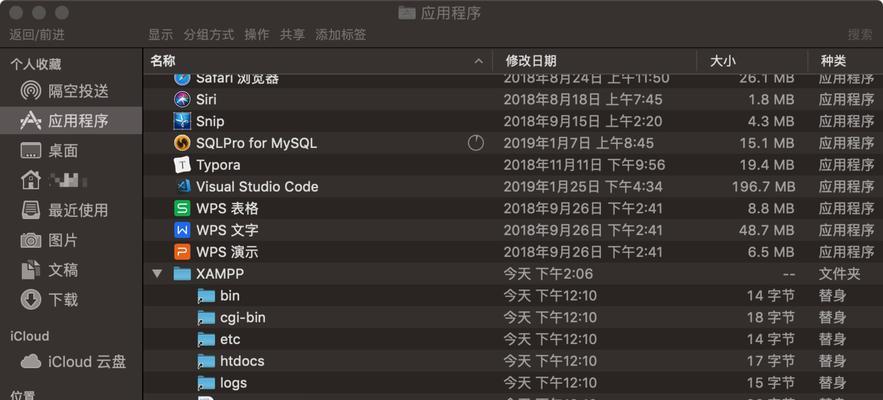The image size is (883, 400).
Task: Sort by 名称 column header
Action: (x=318, y=61)
